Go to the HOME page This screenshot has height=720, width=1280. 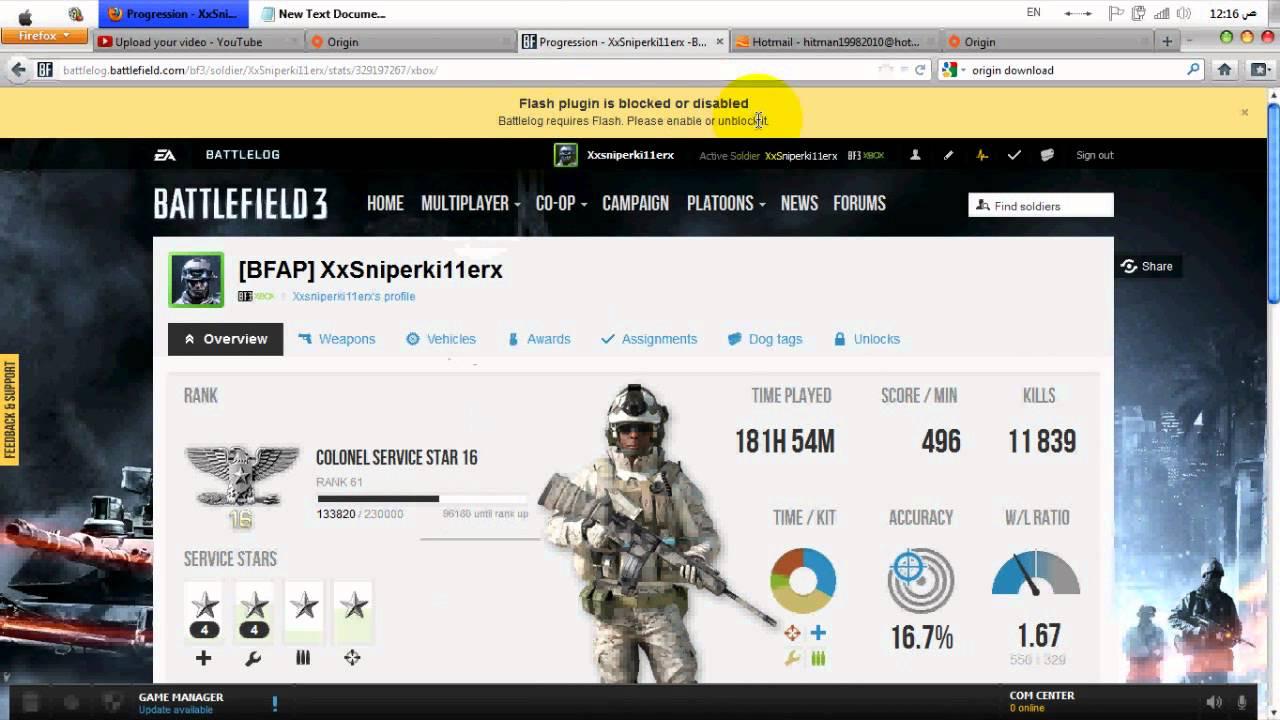[385, 203]
